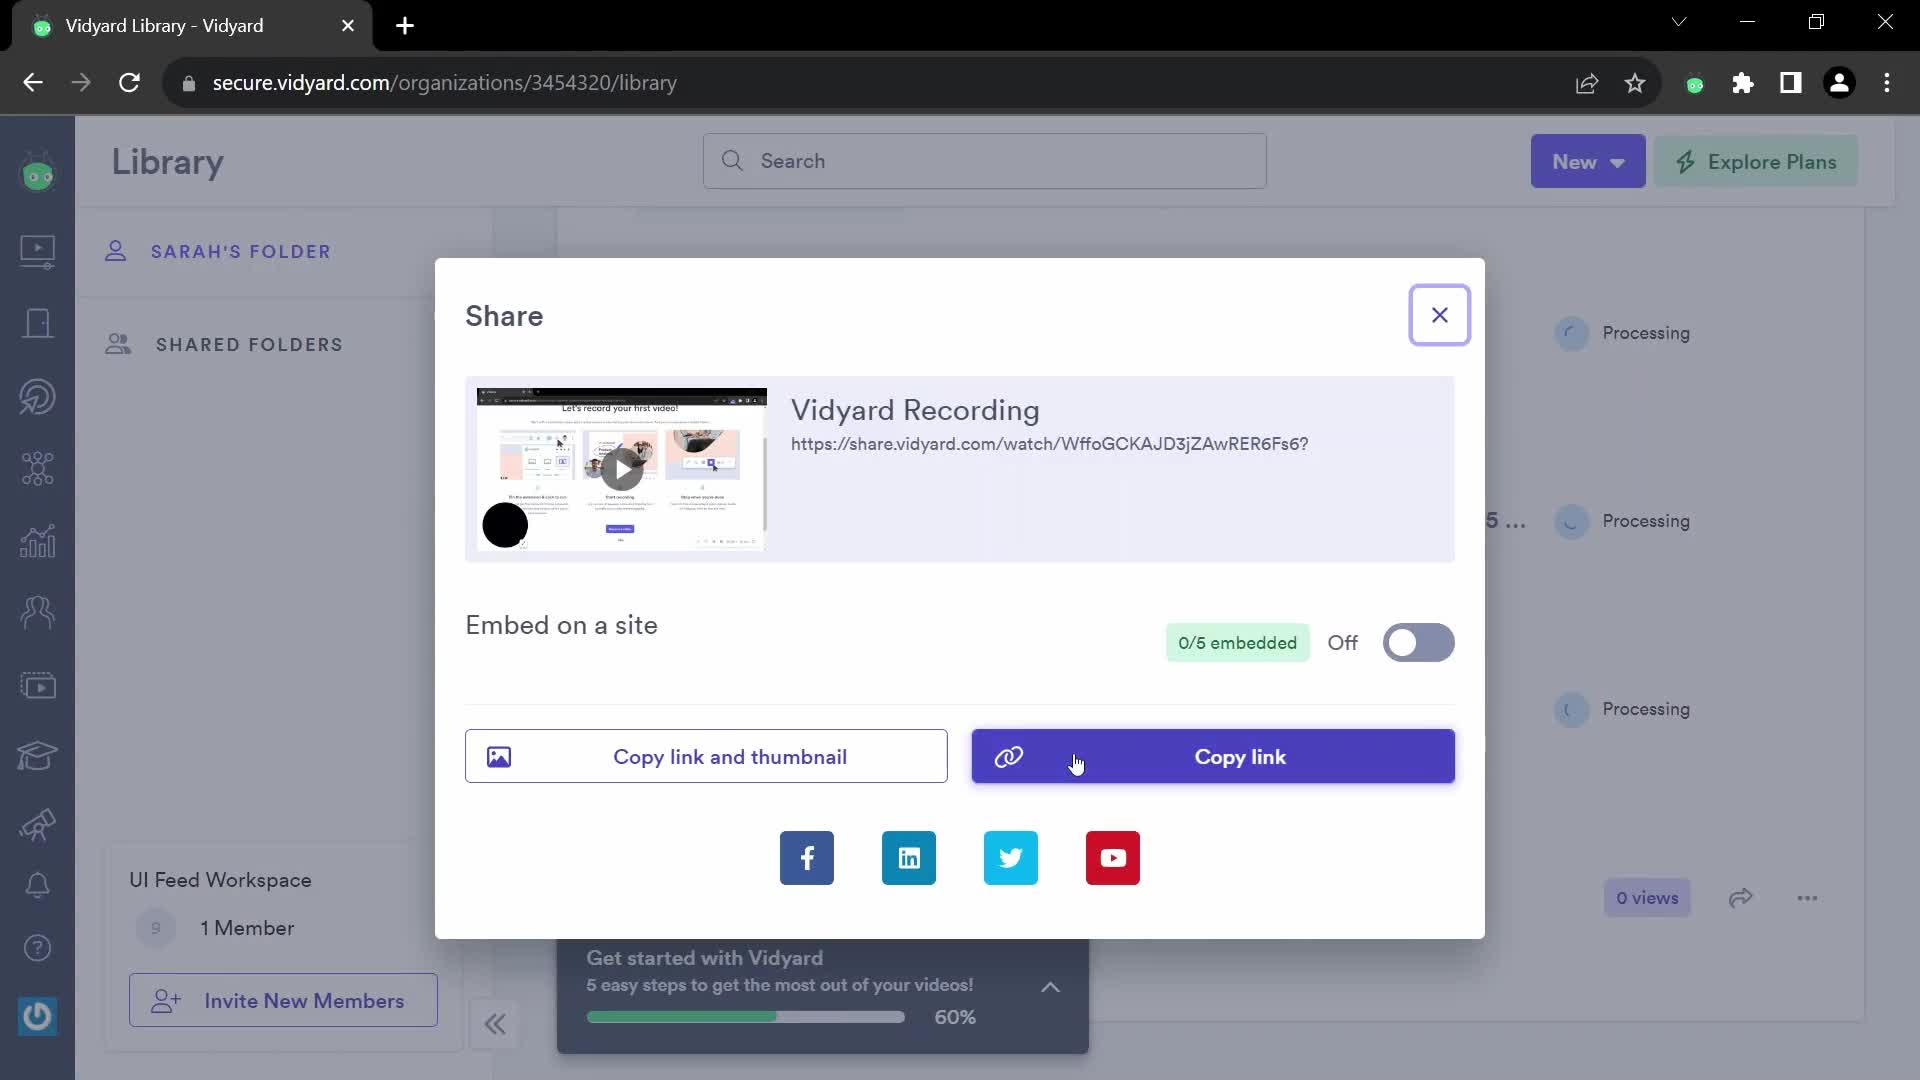1920x1080 pixels.
Task: Expand the Get started with Vidyard panel
Action: coord(1050,987)
